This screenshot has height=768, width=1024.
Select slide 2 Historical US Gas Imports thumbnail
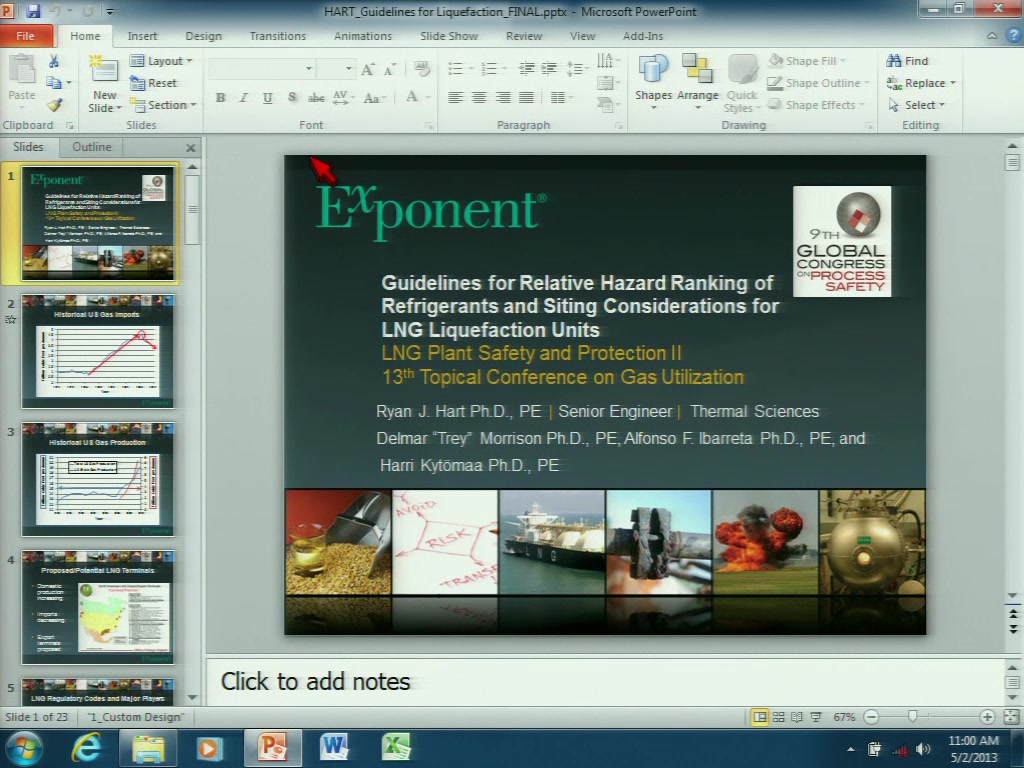98,351
